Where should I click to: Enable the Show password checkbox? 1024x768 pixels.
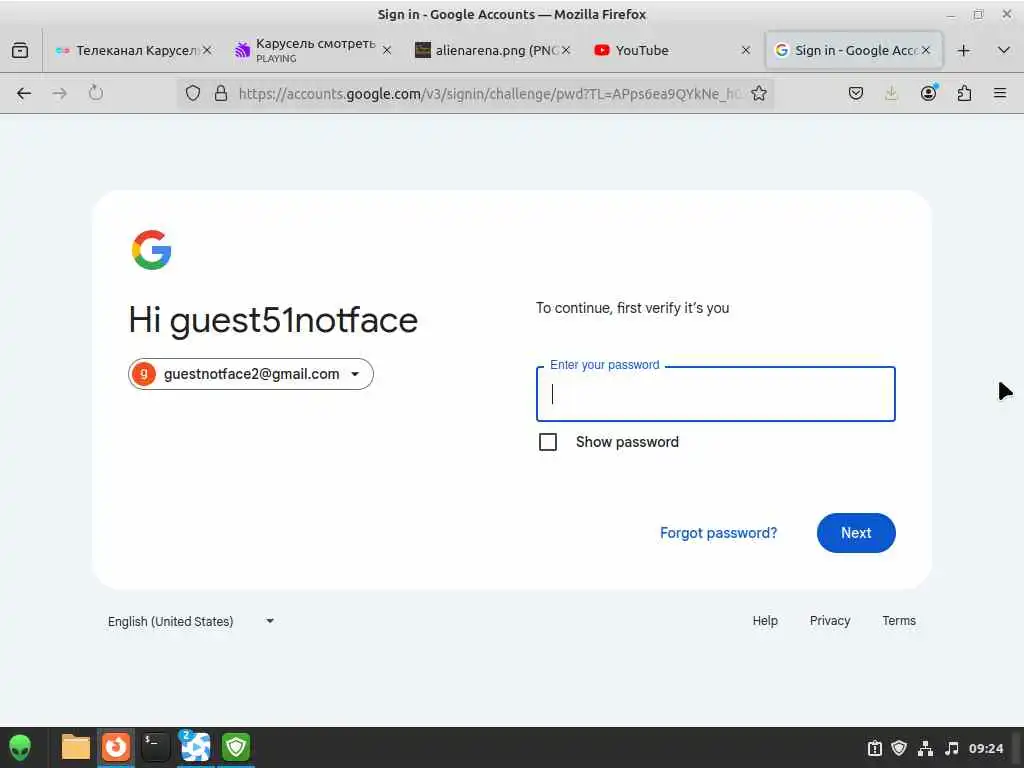click(548, 442)
